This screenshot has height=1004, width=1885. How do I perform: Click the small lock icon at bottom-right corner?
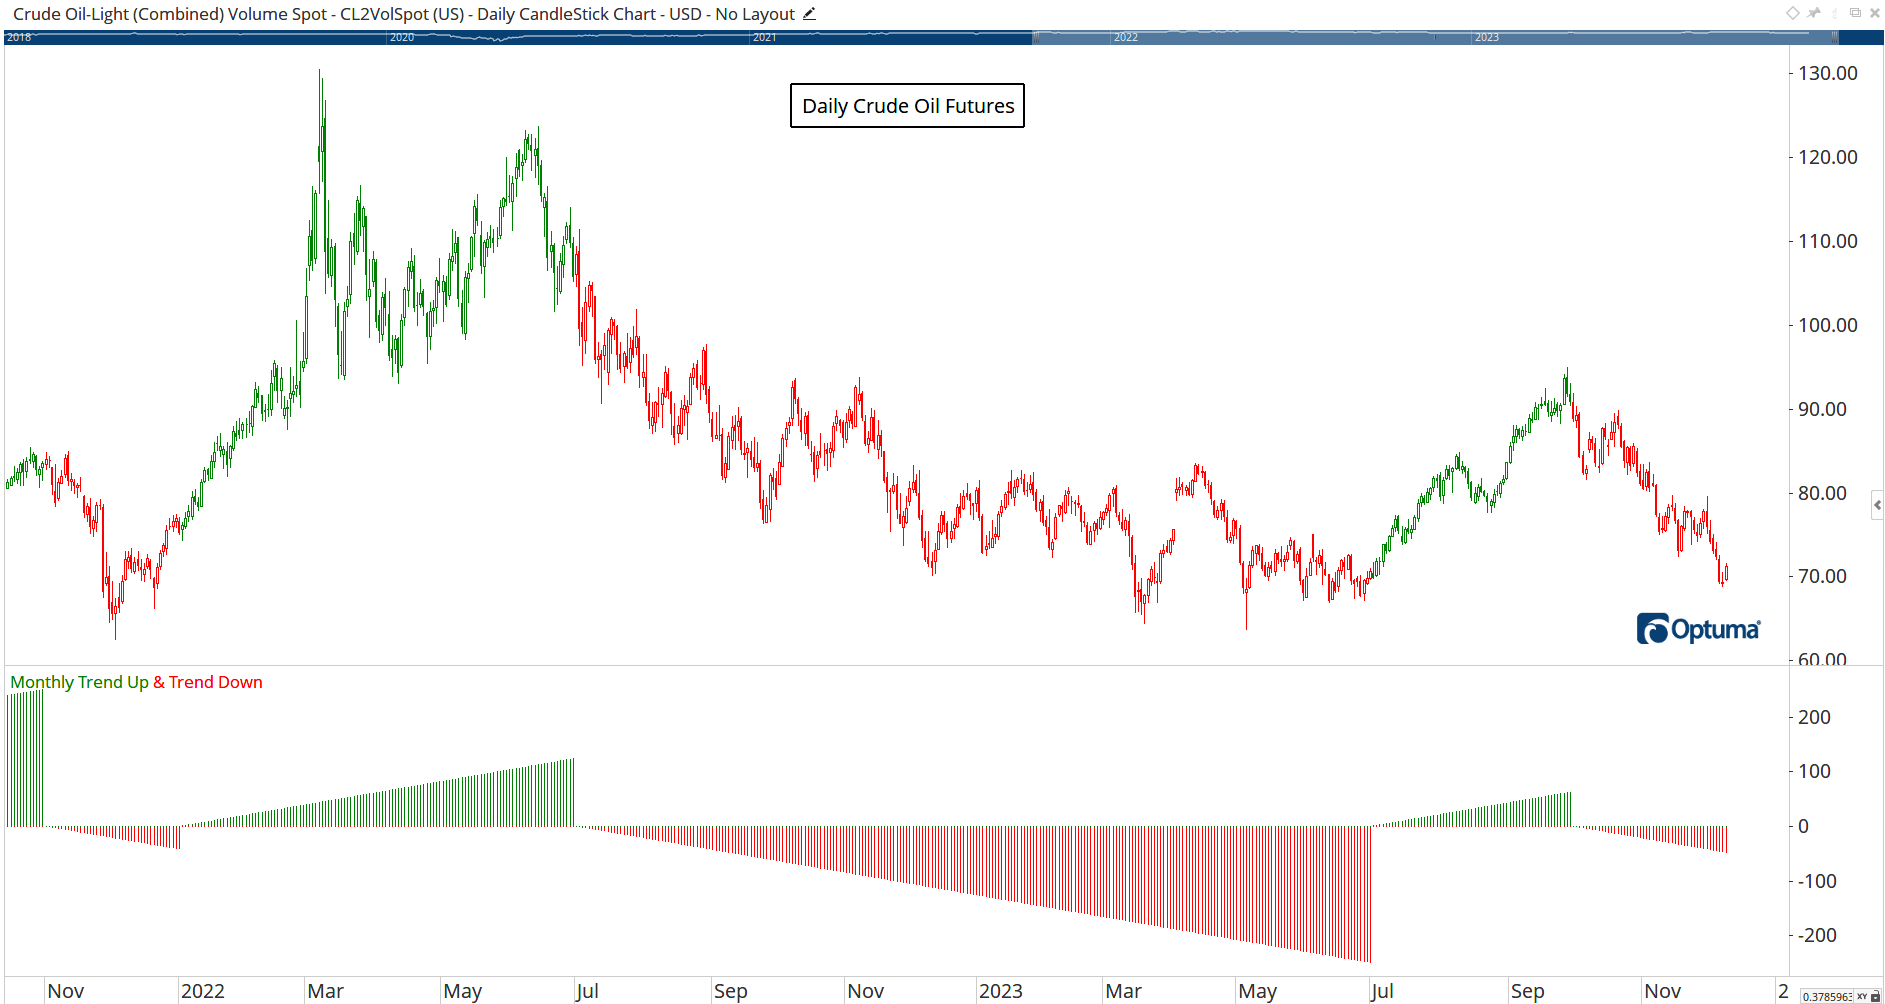(x=1875, y=996)
